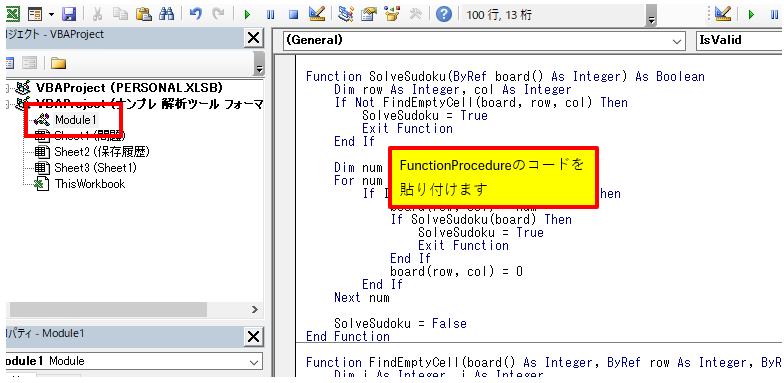This screenshot has height=383, width=784.
Task: Switch to Microsoft Excel via the toolbar icon
Action: coord(12,14)
